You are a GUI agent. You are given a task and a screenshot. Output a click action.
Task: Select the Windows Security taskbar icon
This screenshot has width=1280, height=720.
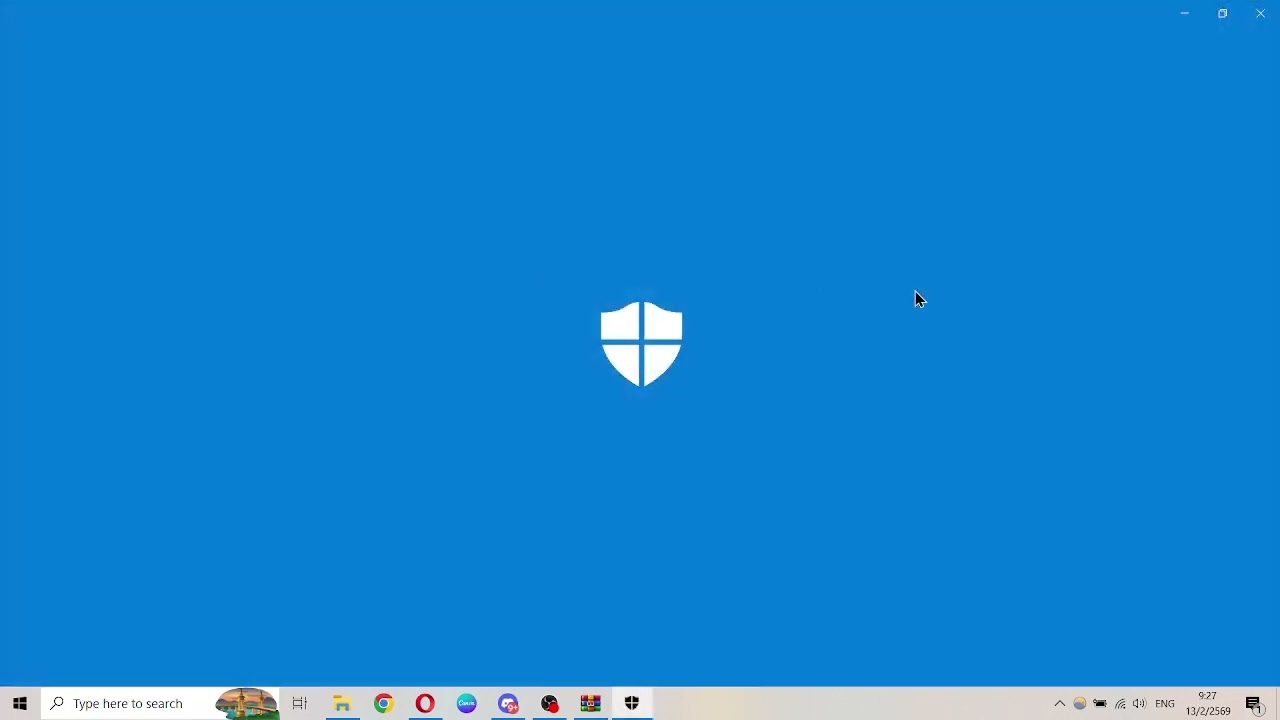coord(631,703)
